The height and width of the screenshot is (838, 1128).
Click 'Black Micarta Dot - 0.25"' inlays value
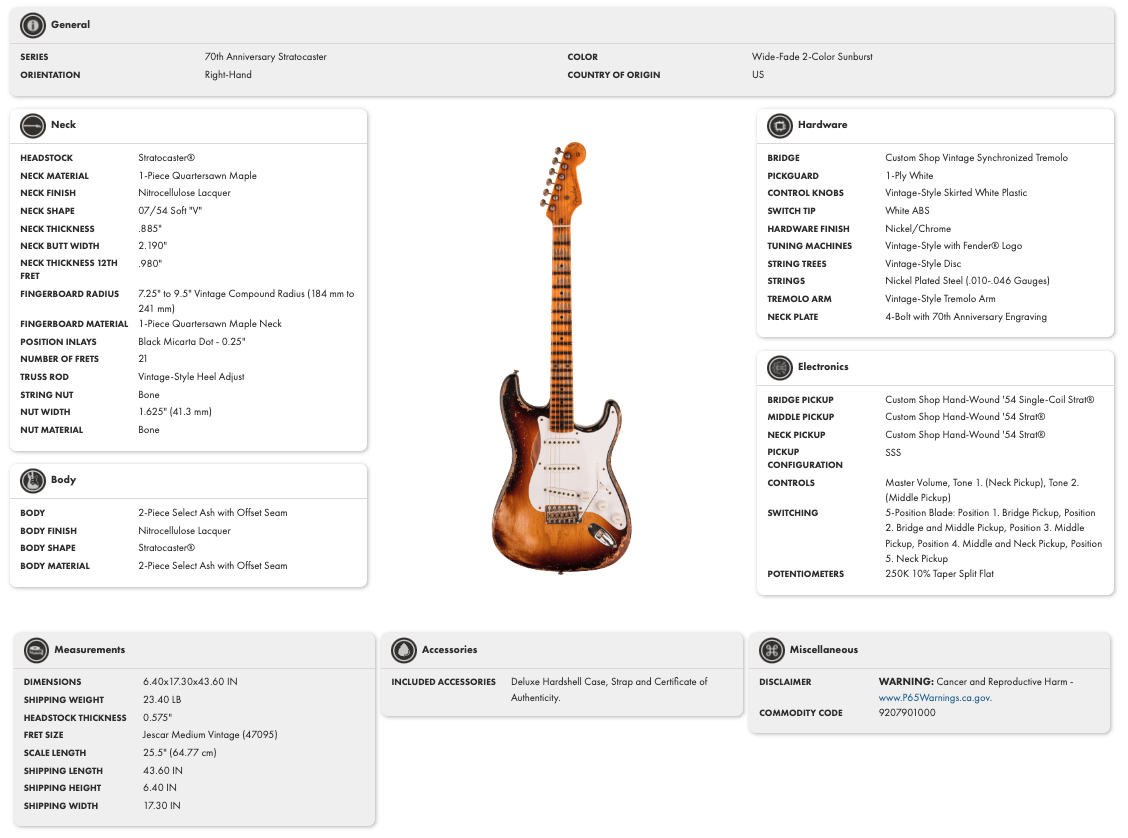pos(191,342)
